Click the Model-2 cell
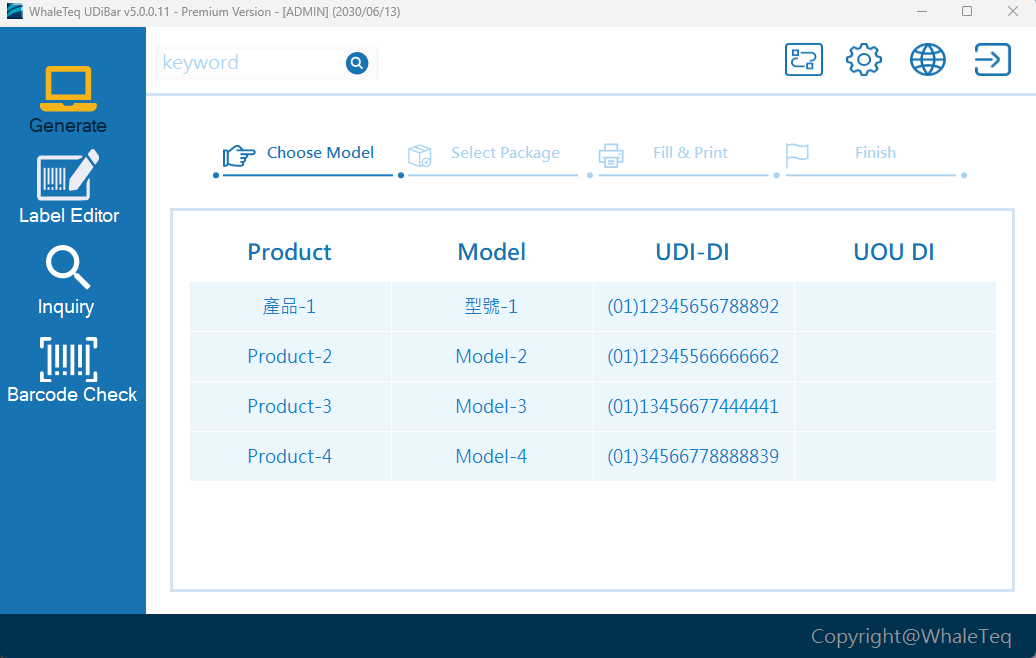 click(x=492, y=357)
